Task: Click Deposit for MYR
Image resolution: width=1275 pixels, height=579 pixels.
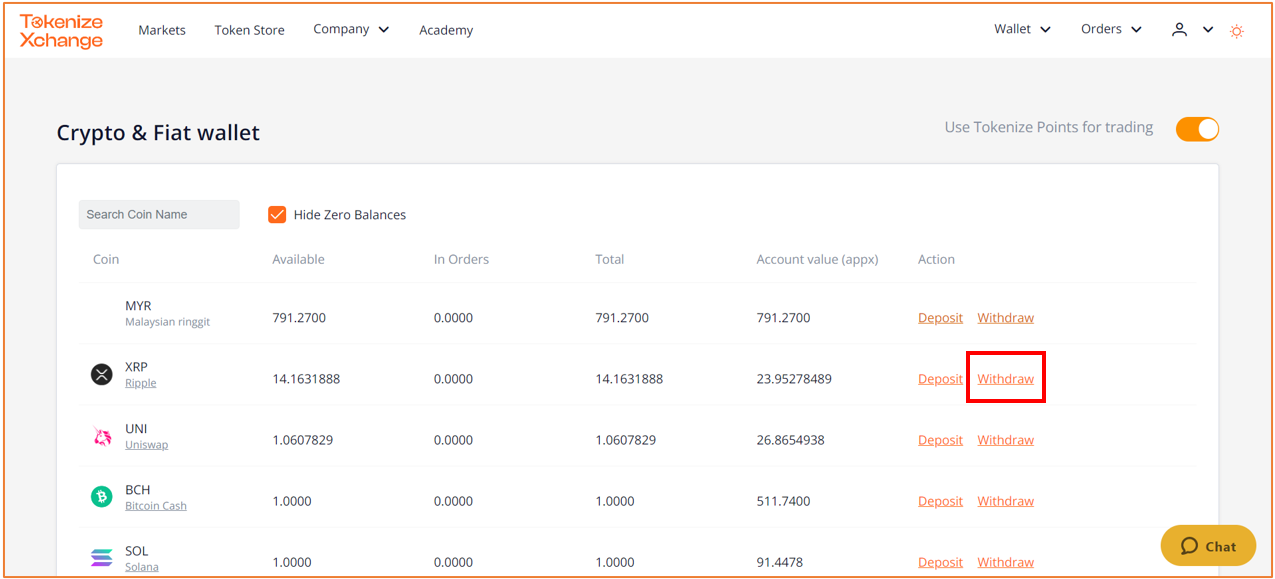Action: click(x=940, y=318)
